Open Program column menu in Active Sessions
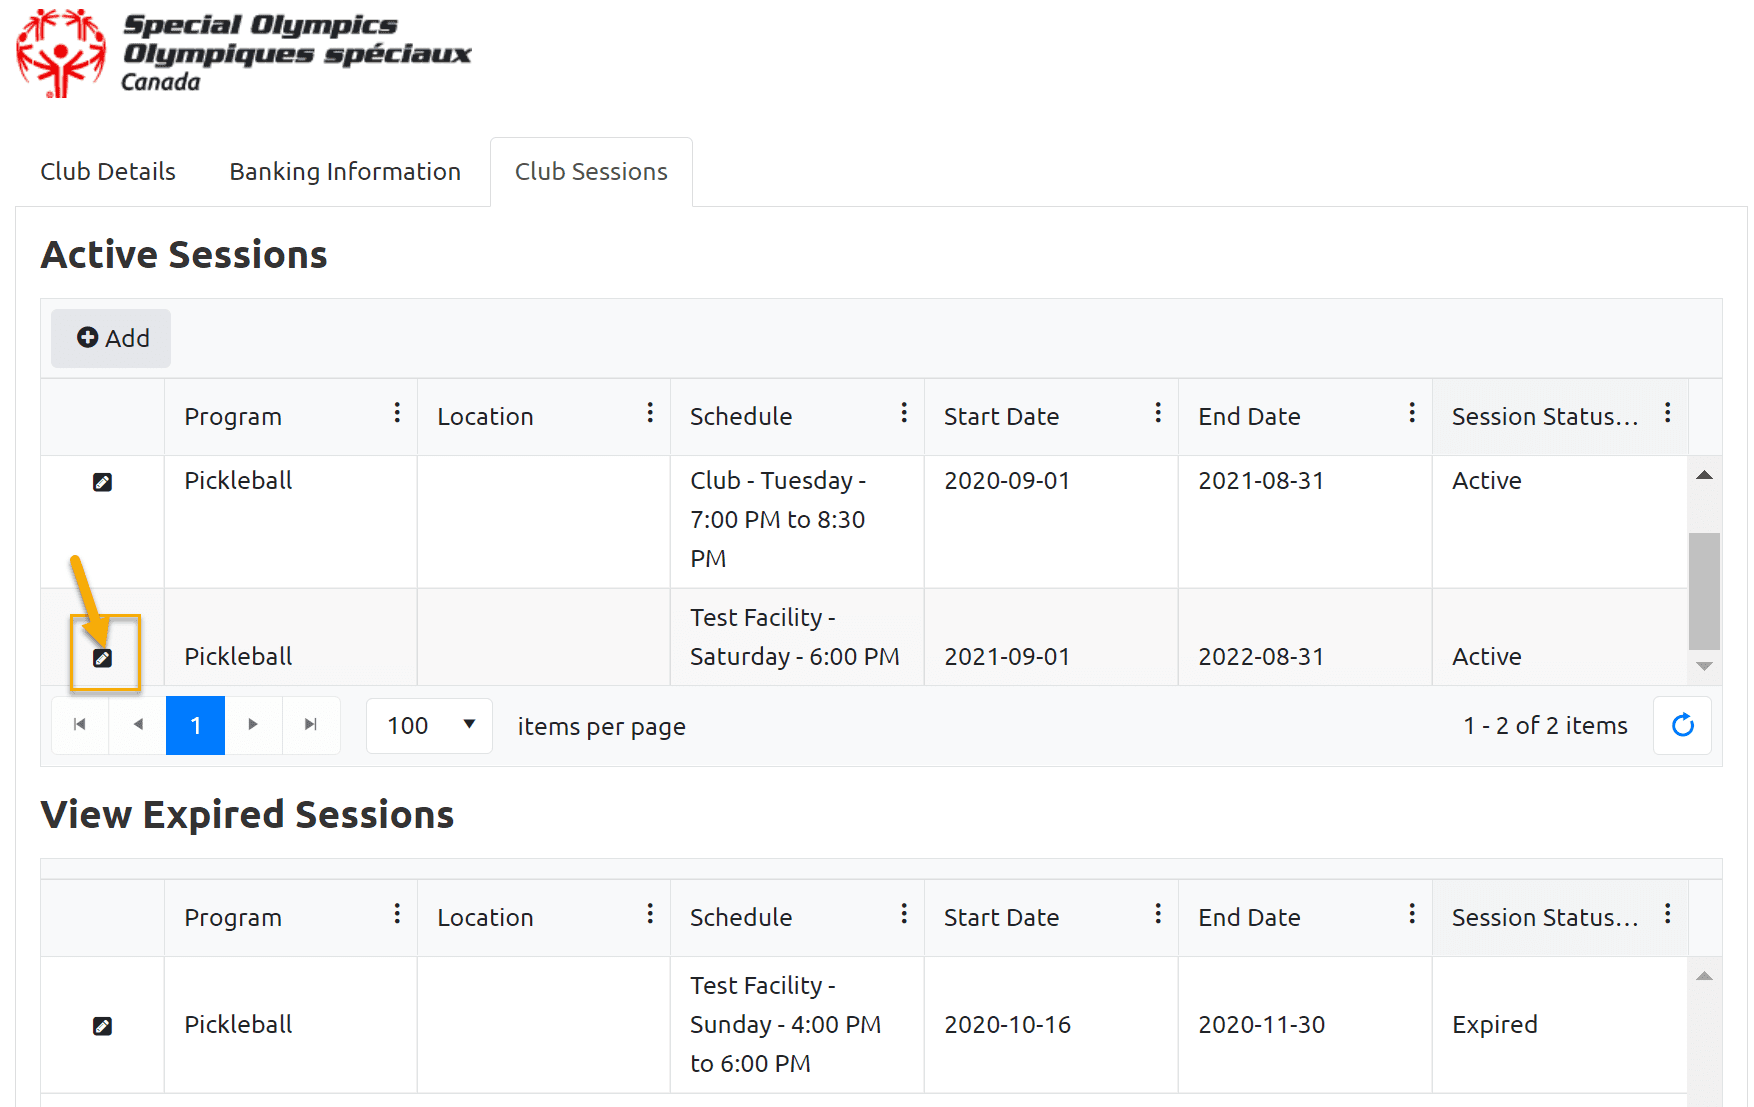 tap(397, 413)
